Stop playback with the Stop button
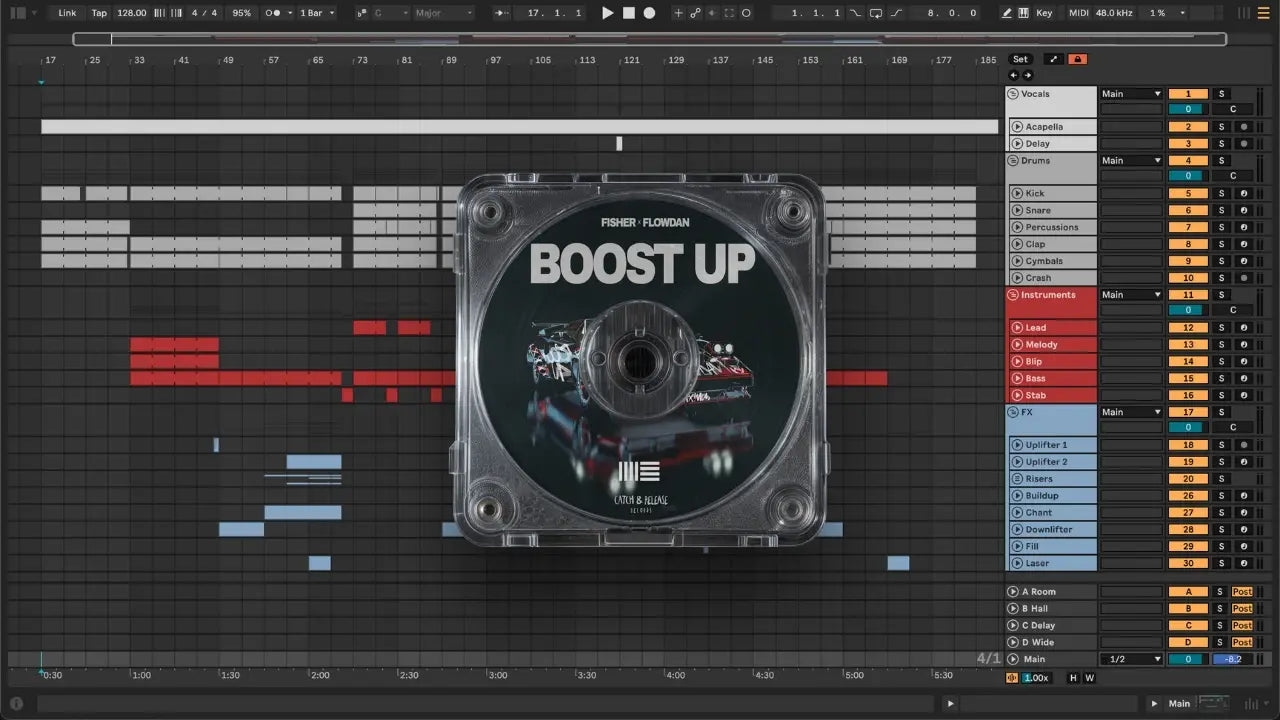The image size is (1280, 720). click(x=629, y=13)
